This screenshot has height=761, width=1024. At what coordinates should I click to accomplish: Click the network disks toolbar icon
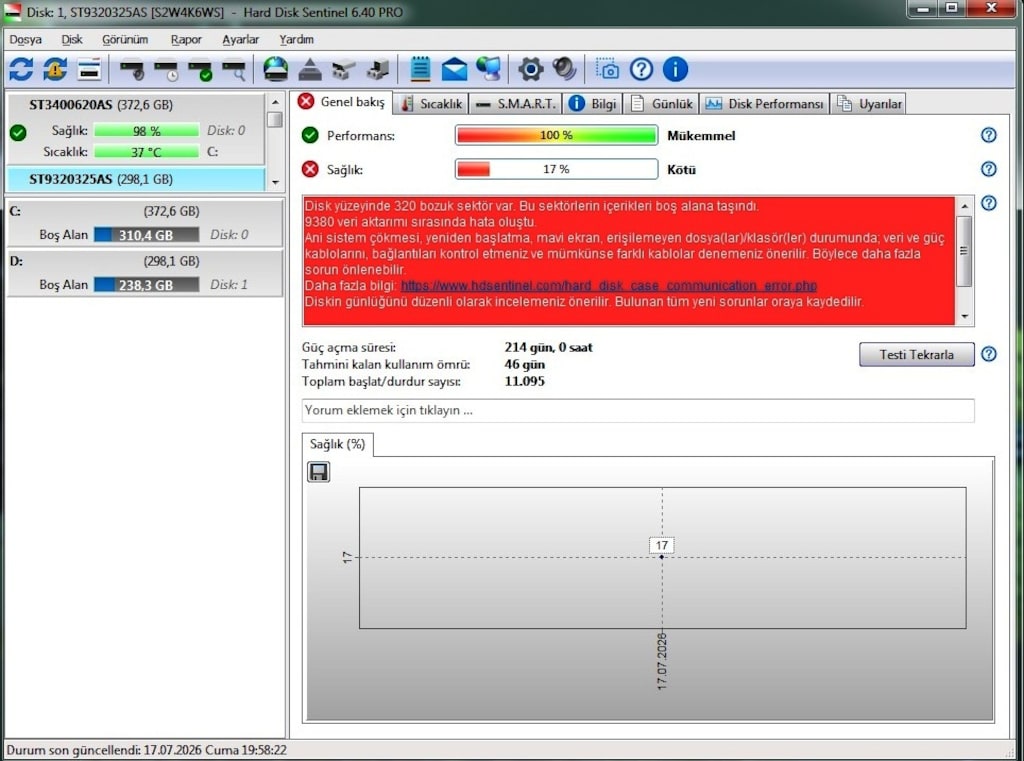tap(344, 69)
